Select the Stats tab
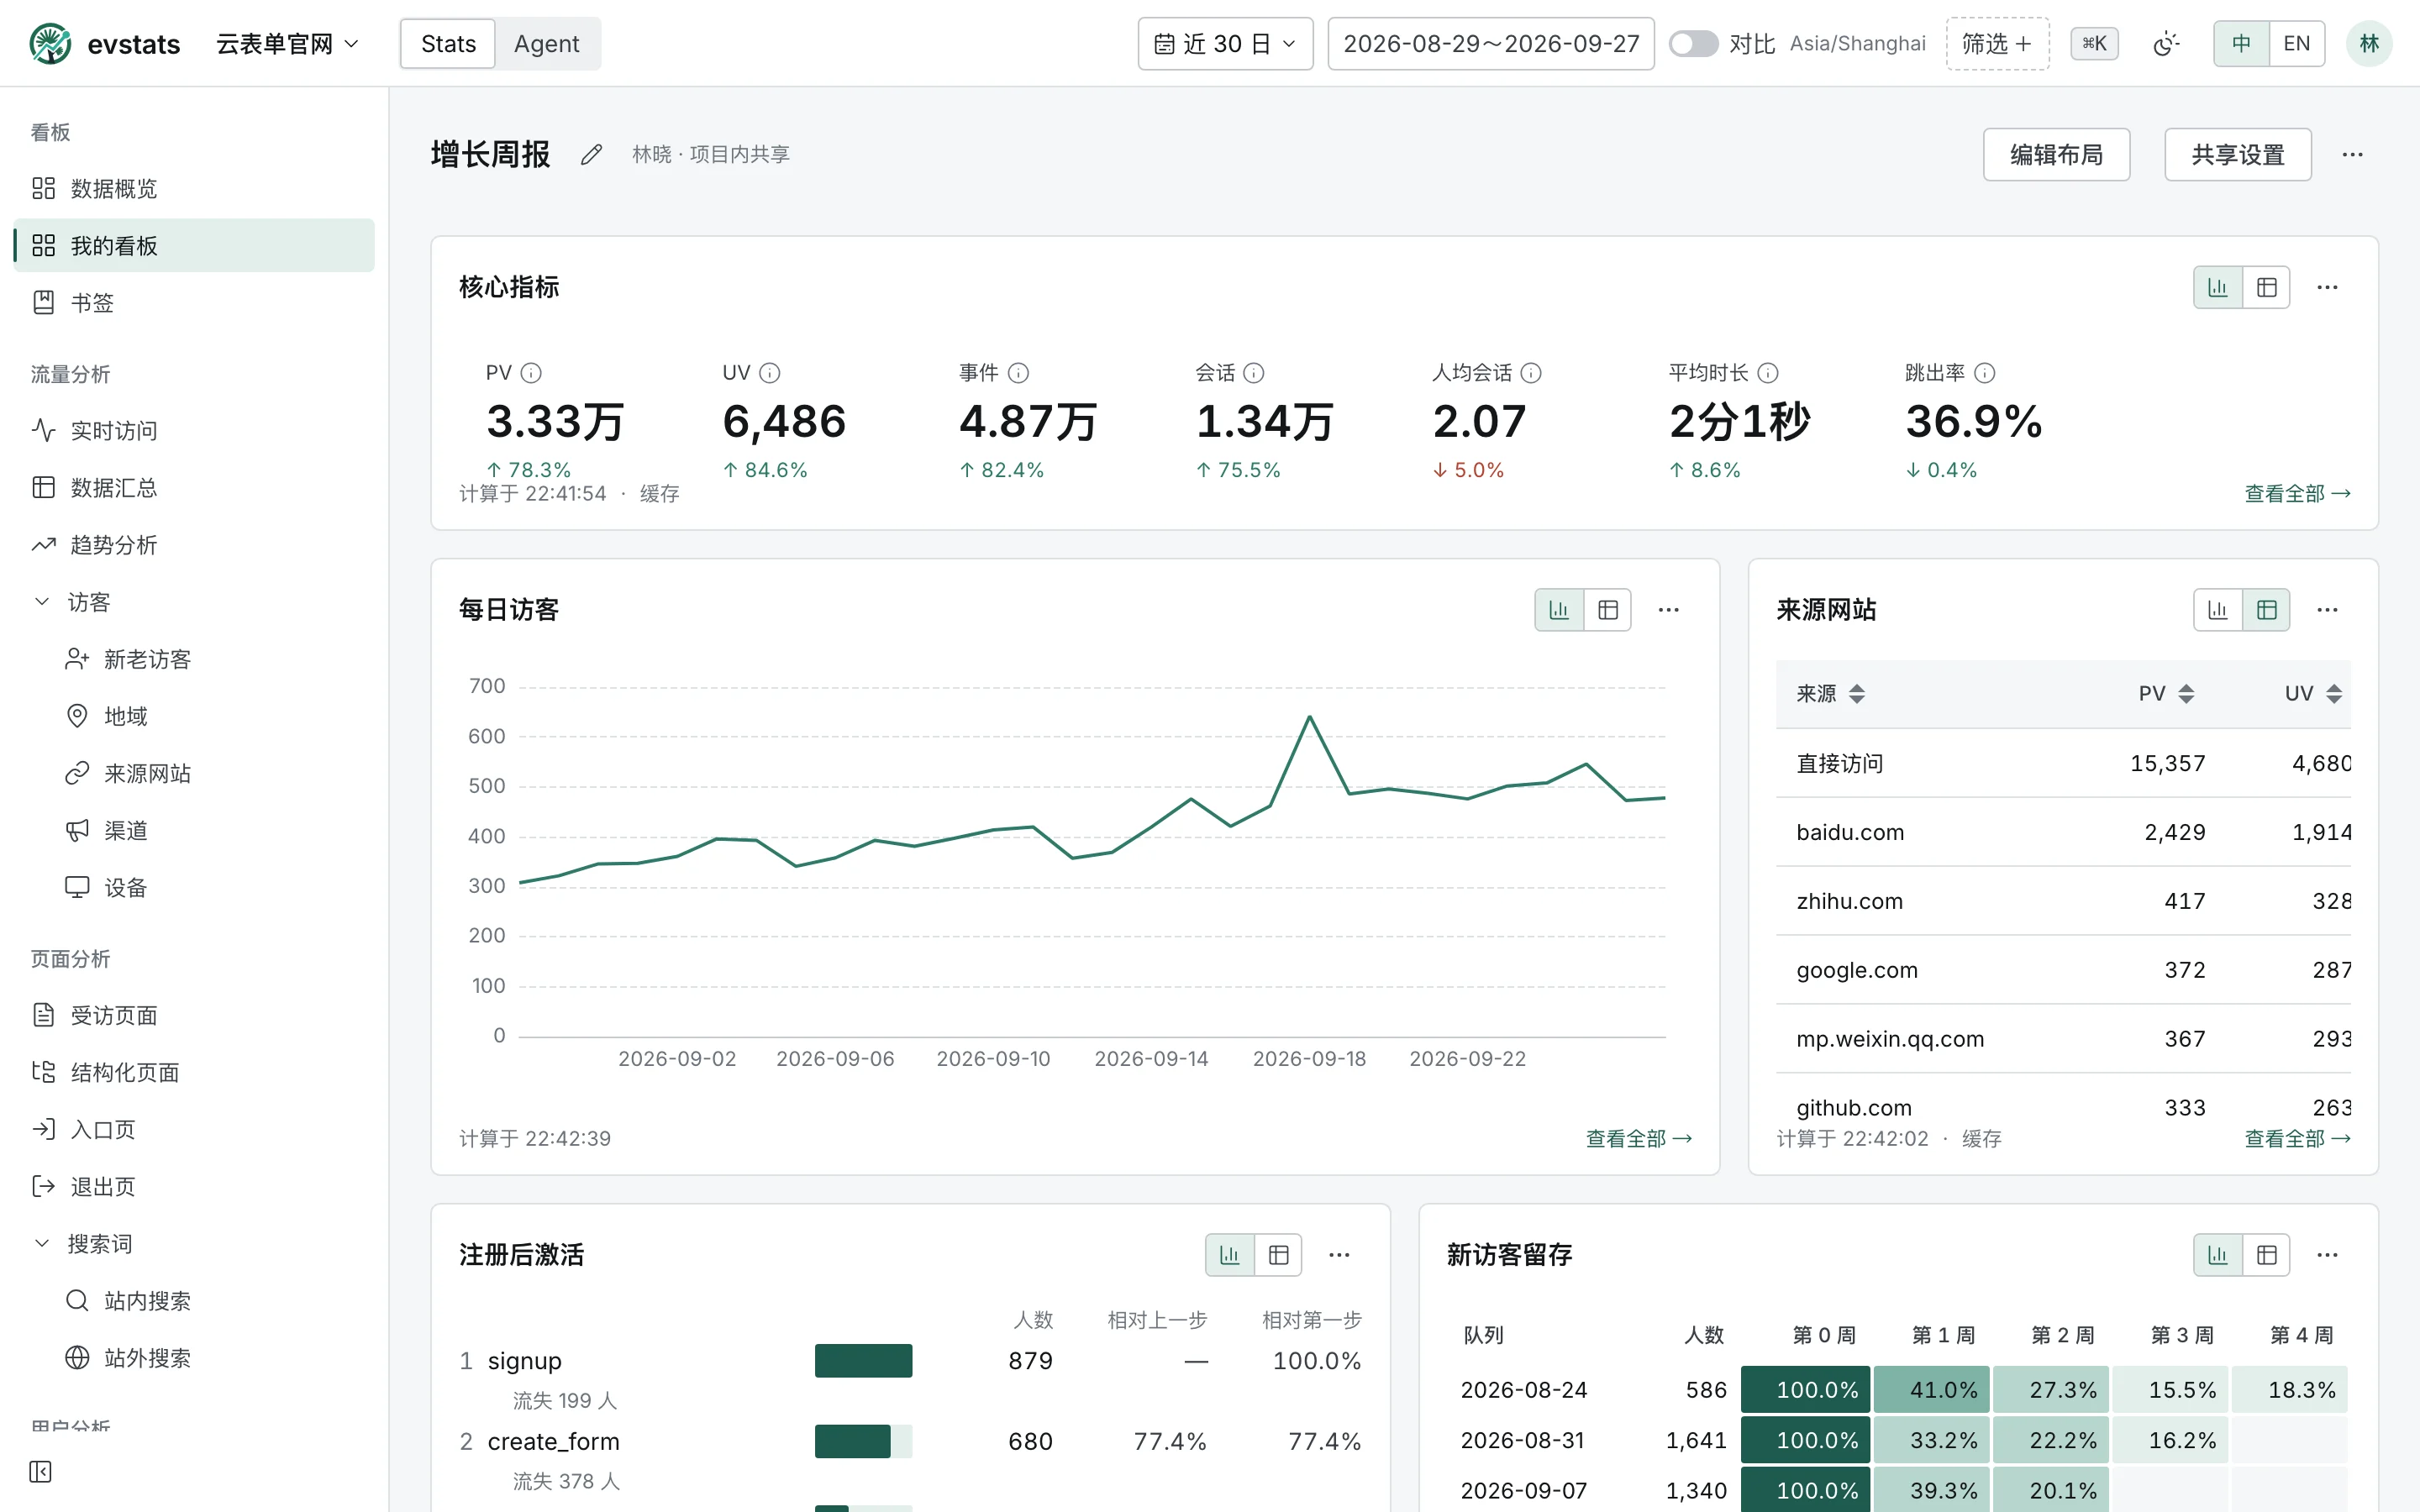 (448, 44)
